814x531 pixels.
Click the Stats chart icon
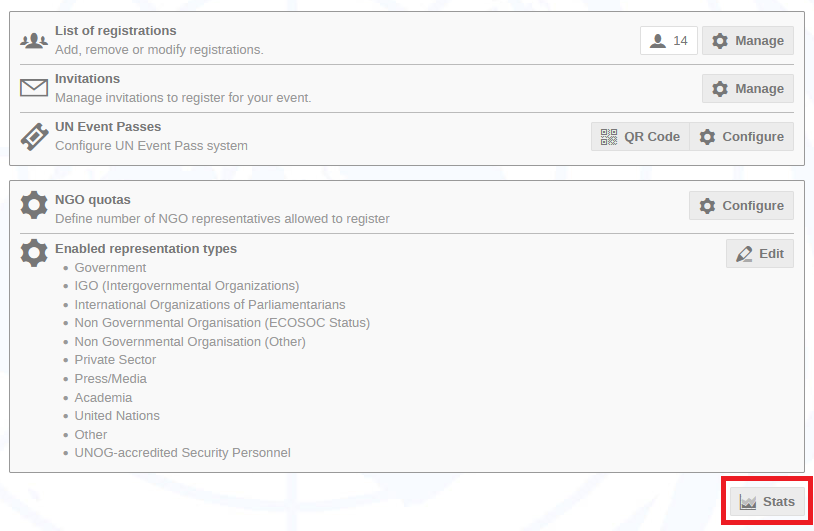click(x=748, y=502)
